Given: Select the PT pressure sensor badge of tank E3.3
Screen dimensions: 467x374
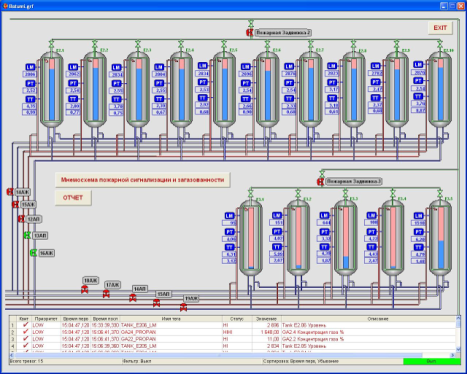Looking at the screenshot, I should coord(324,232).
